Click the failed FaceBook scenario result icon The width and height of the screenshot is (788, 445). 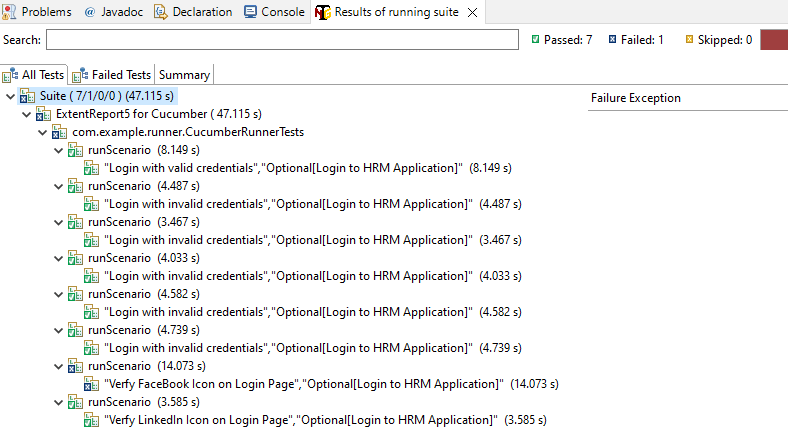[92, 384]
